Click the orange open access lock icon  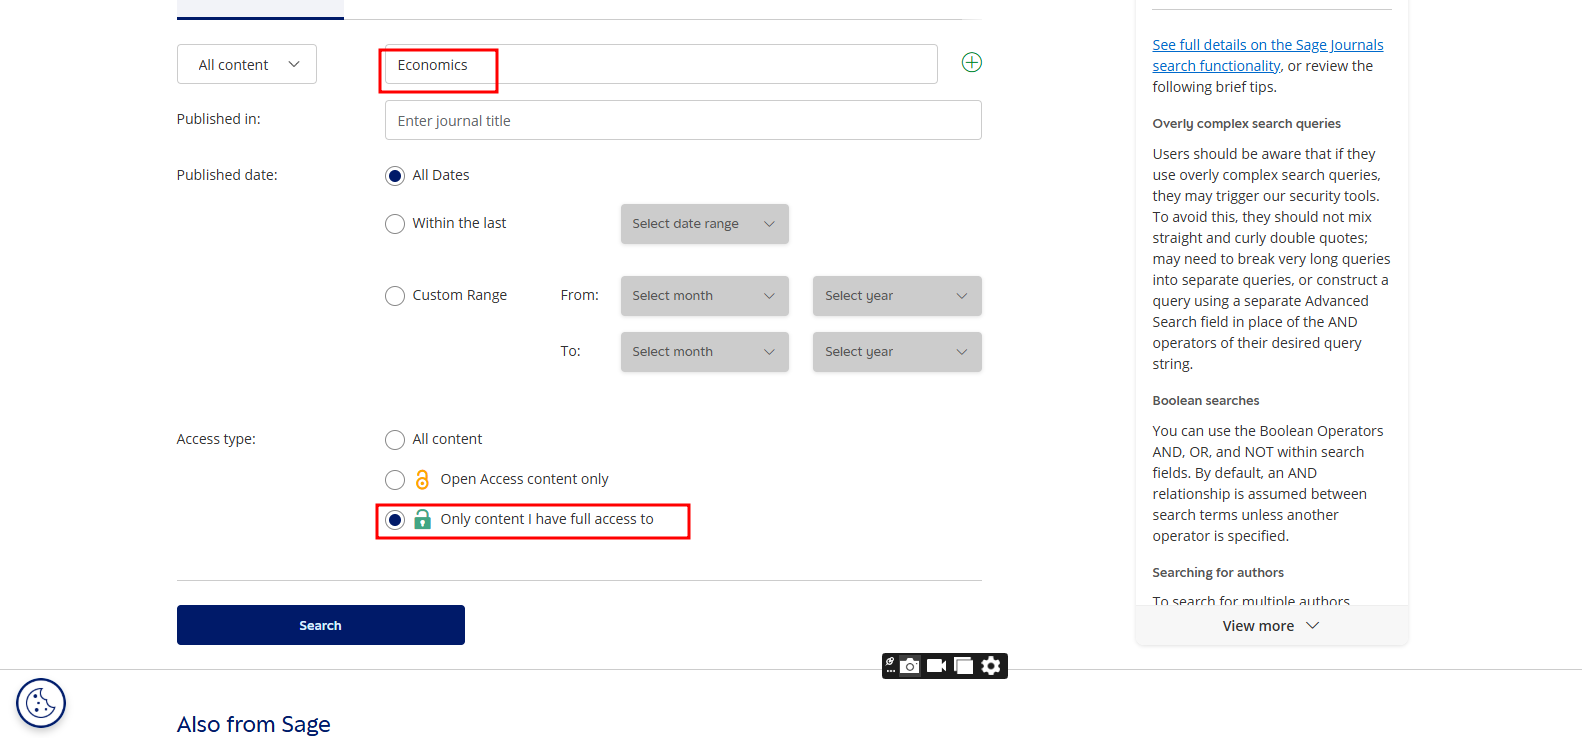coord(422,480)
